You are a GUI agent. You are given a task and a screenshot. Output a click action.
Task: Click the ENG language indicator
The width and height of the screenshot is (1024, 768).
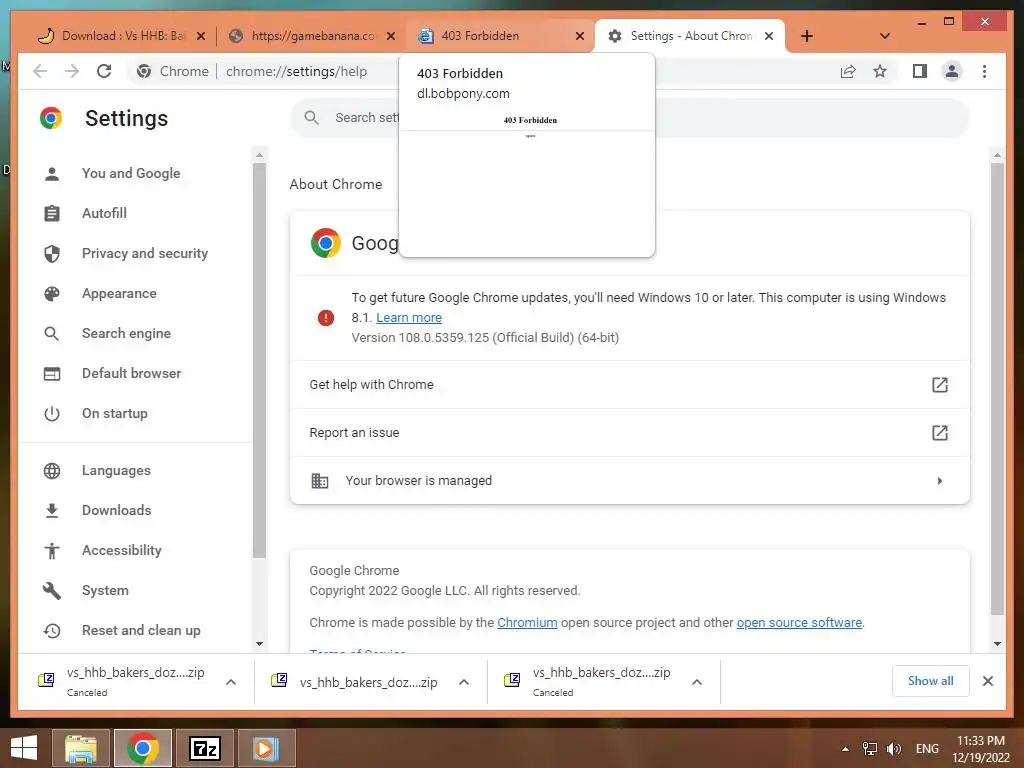[927, 749]
